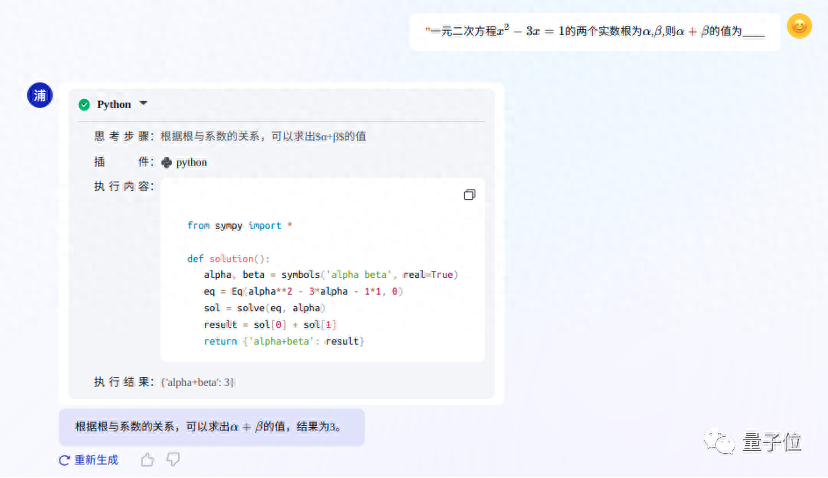Image resolution: width=828 pixels, height=478 pixels.
Task: Click the return statement code line
Action: click(x=283, y=342)
